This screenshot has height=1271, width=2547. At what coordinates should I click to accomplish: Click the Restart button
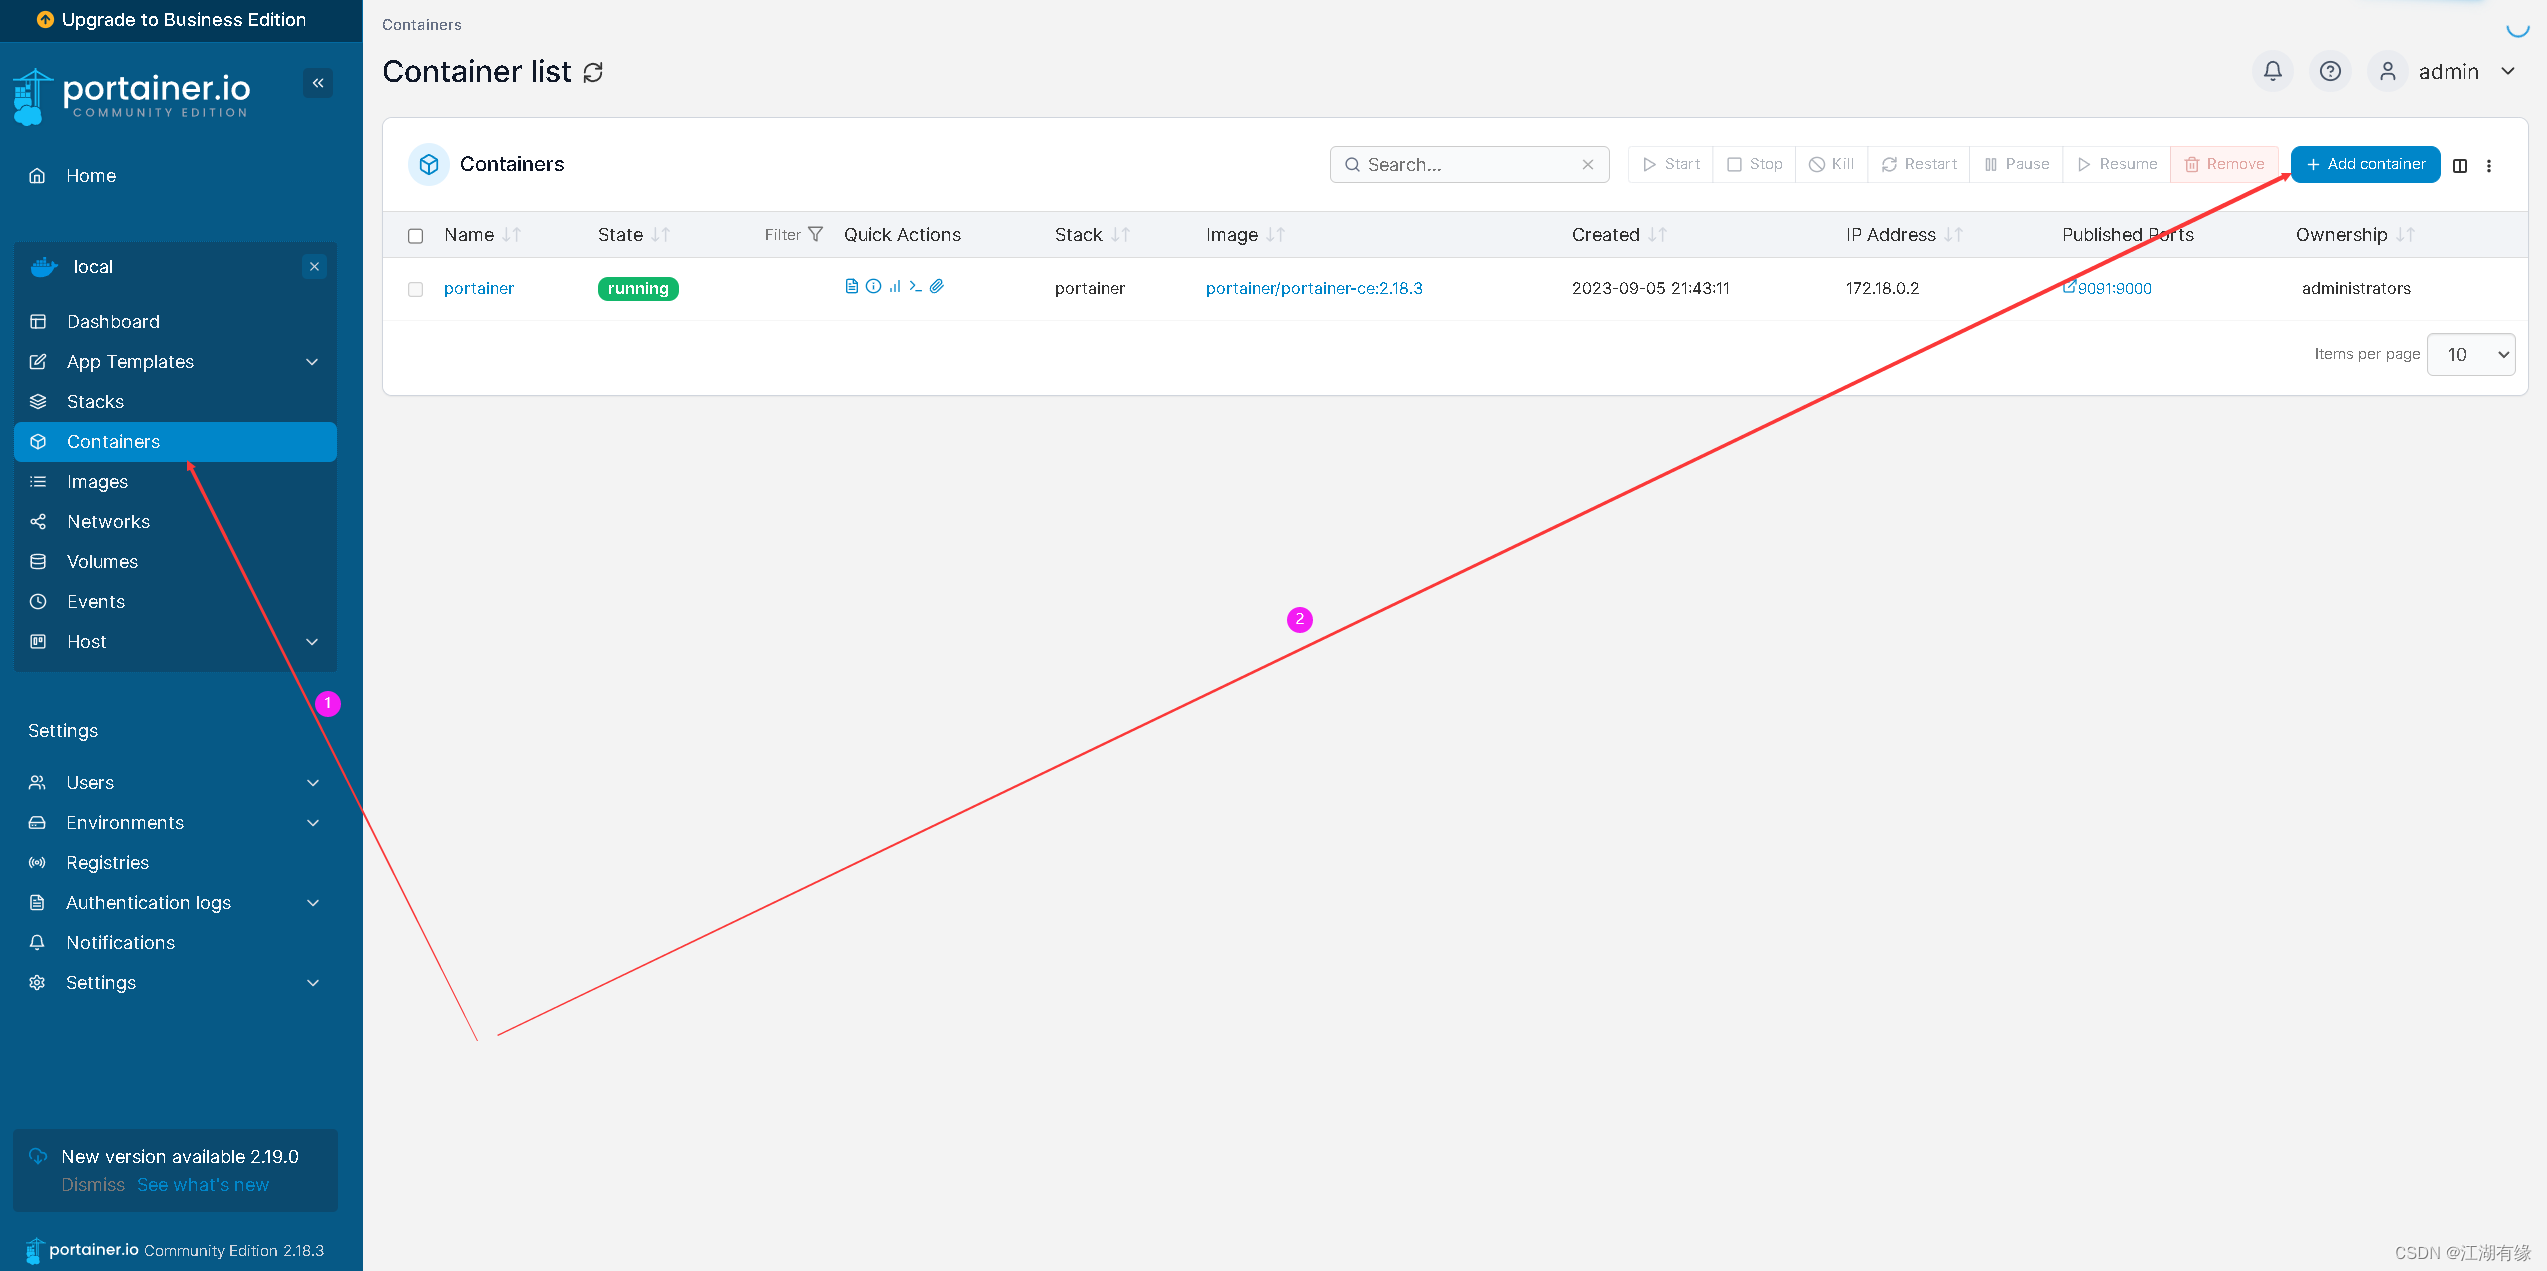[x=1919, y=164]
